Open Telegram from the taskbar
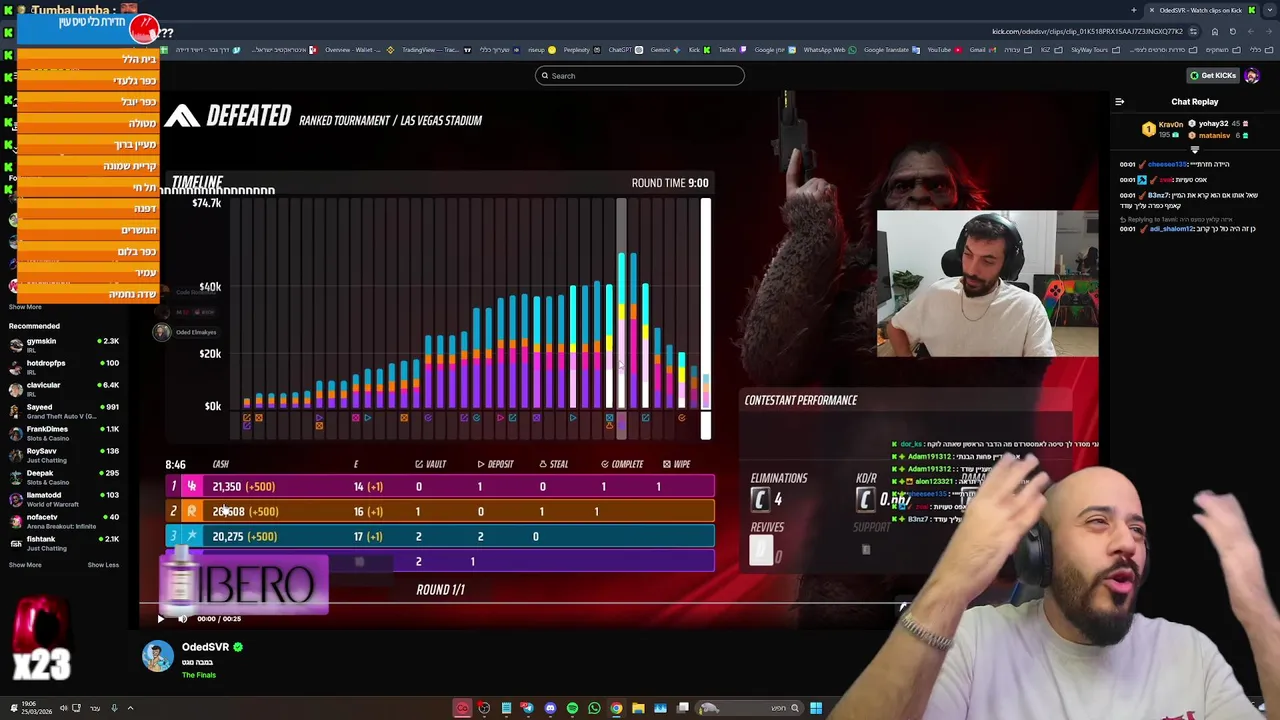Image resolution: width=1280 pixels, height=720 pixels. (x=527, y=708)
